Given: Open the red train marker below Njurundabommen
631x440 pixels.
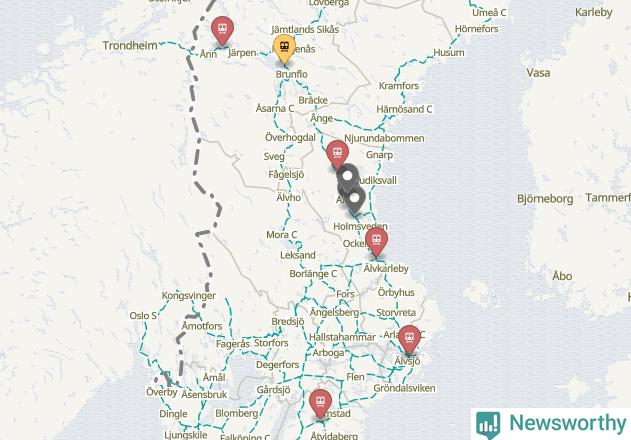Looking at the screenshot, I should coord(337,154).
